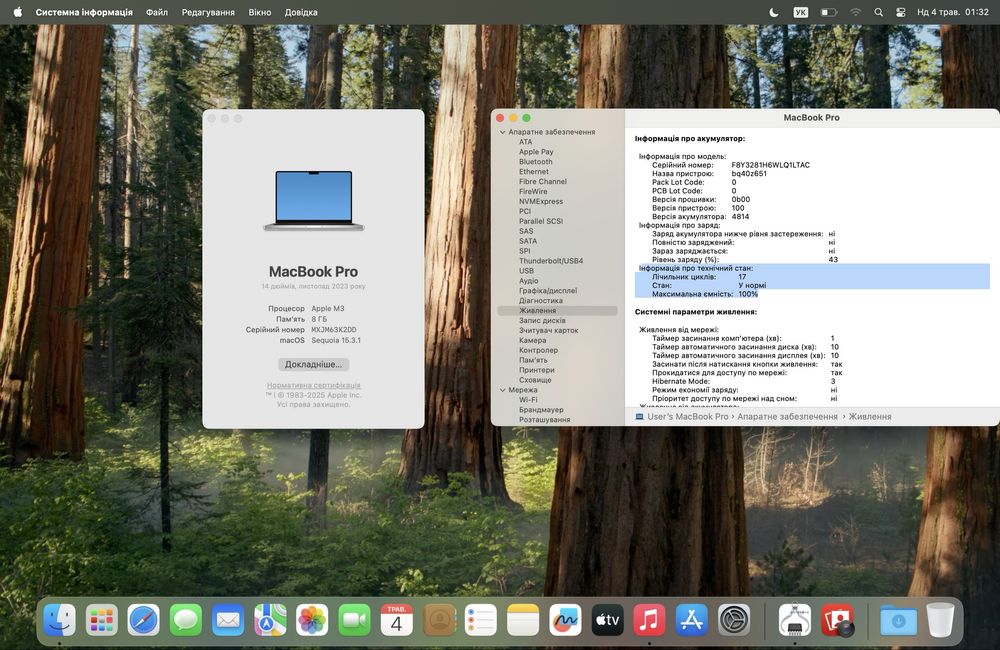Click the battery status icon

click(828, 12)
